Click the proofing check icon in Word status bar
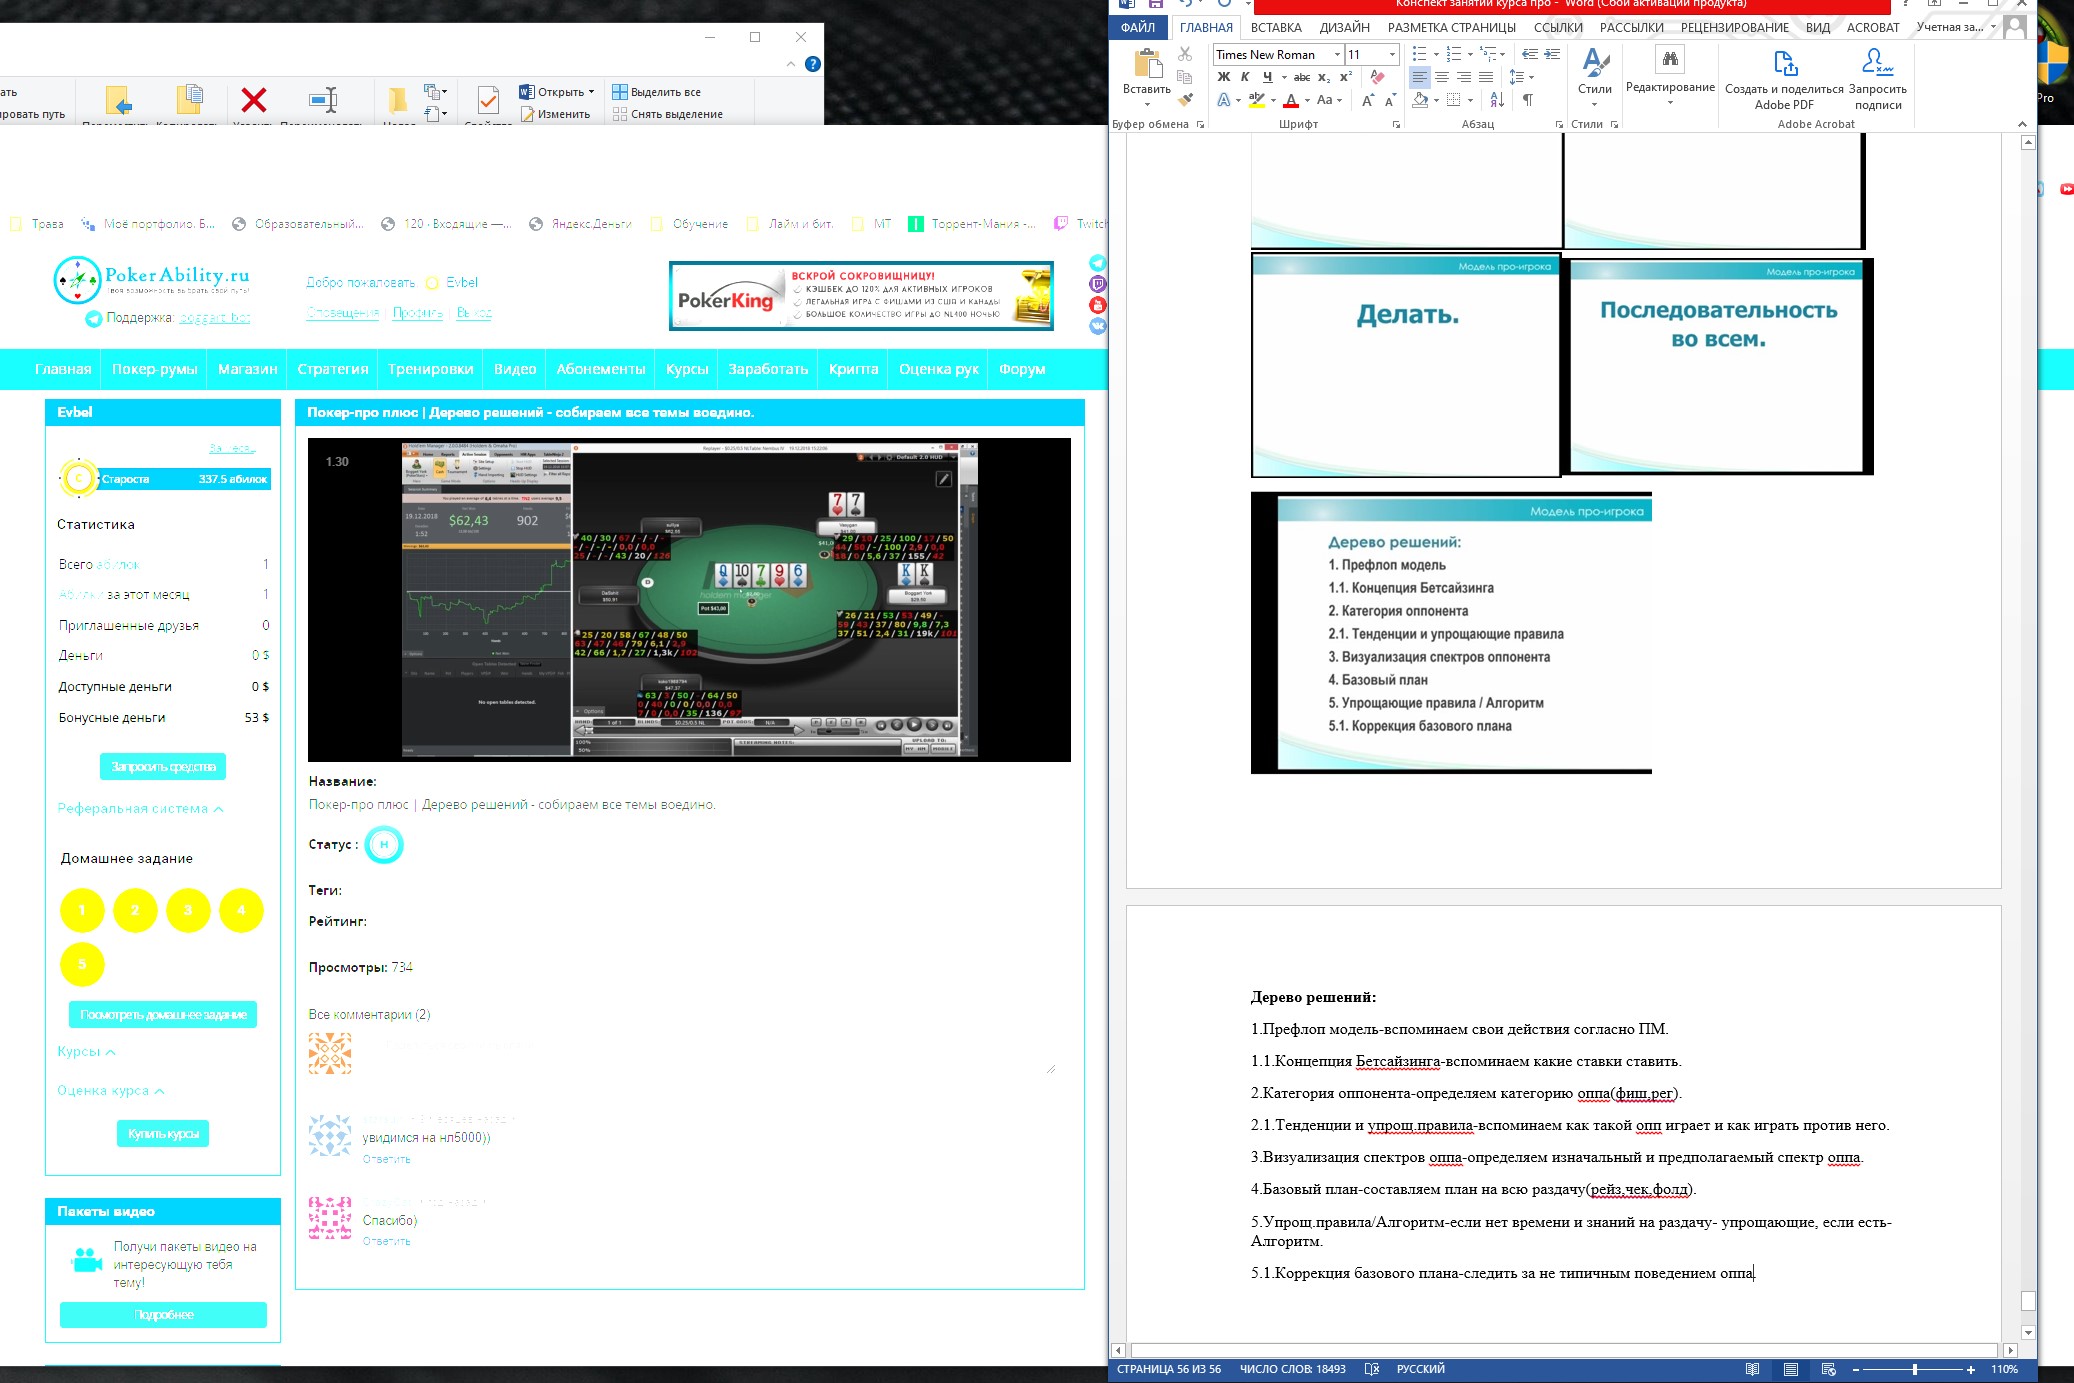2074x1383 pixels. pos(1371,1369)
